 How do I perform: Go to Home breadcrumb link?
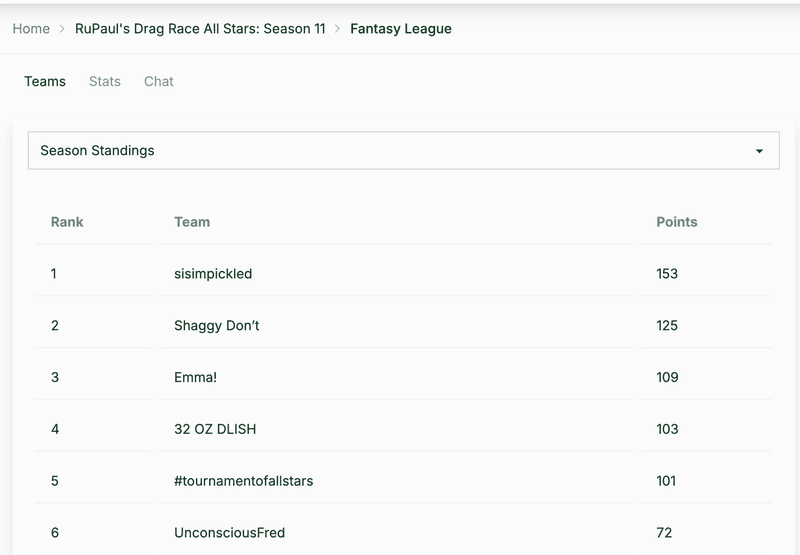click(x=31, y=29)
